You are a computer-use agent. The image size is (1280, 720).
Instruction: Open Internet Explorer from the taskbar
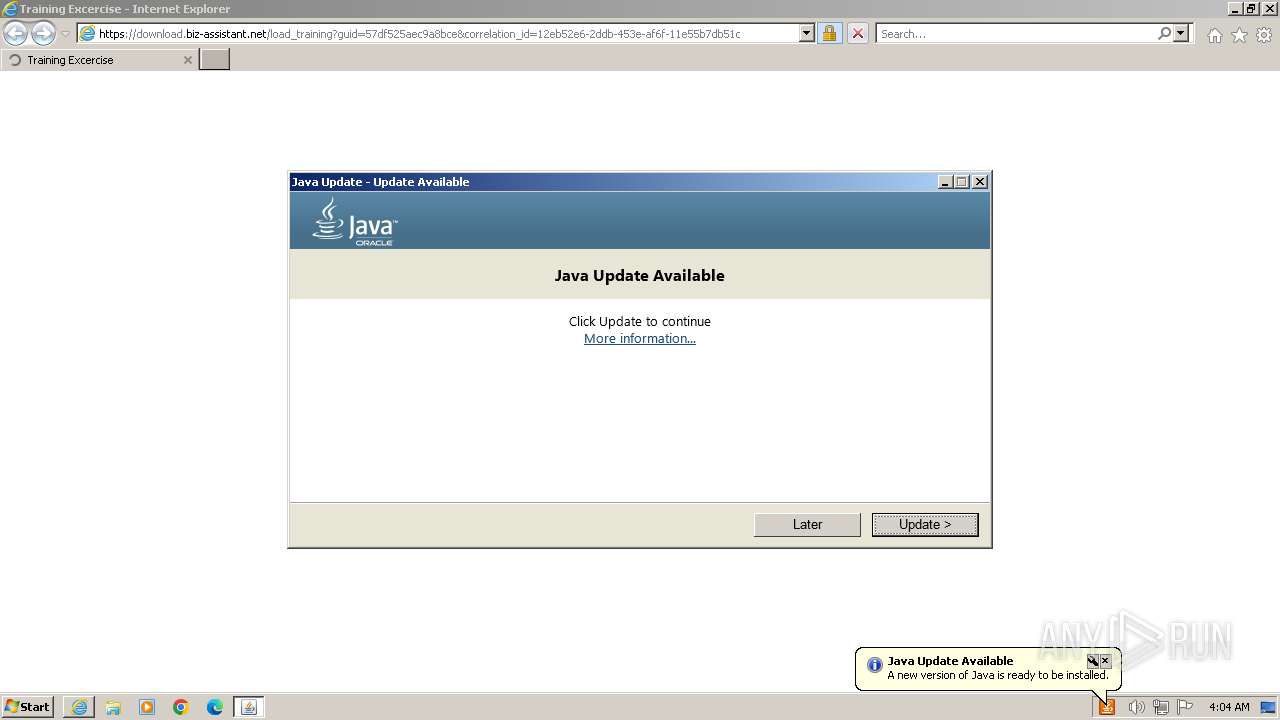click(x=79, y=707)
